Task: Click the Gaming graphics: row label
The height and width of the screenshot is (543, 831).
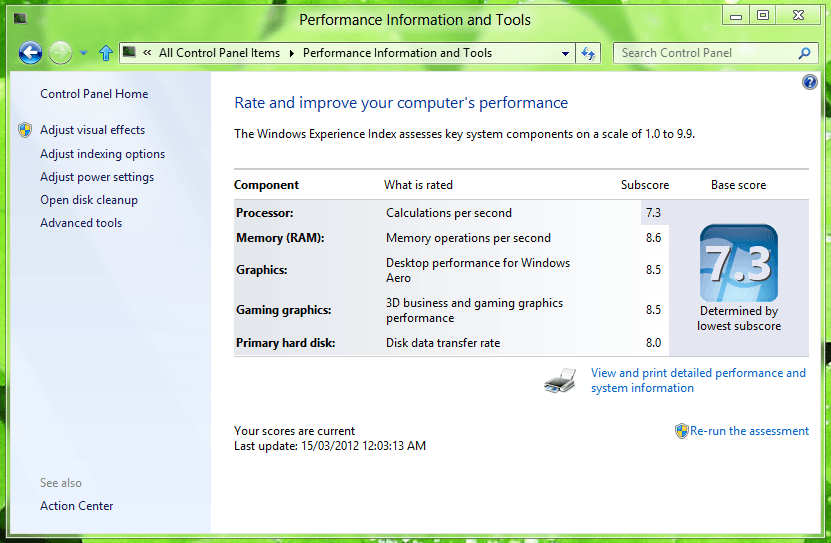Action: (x=284, y=310)
